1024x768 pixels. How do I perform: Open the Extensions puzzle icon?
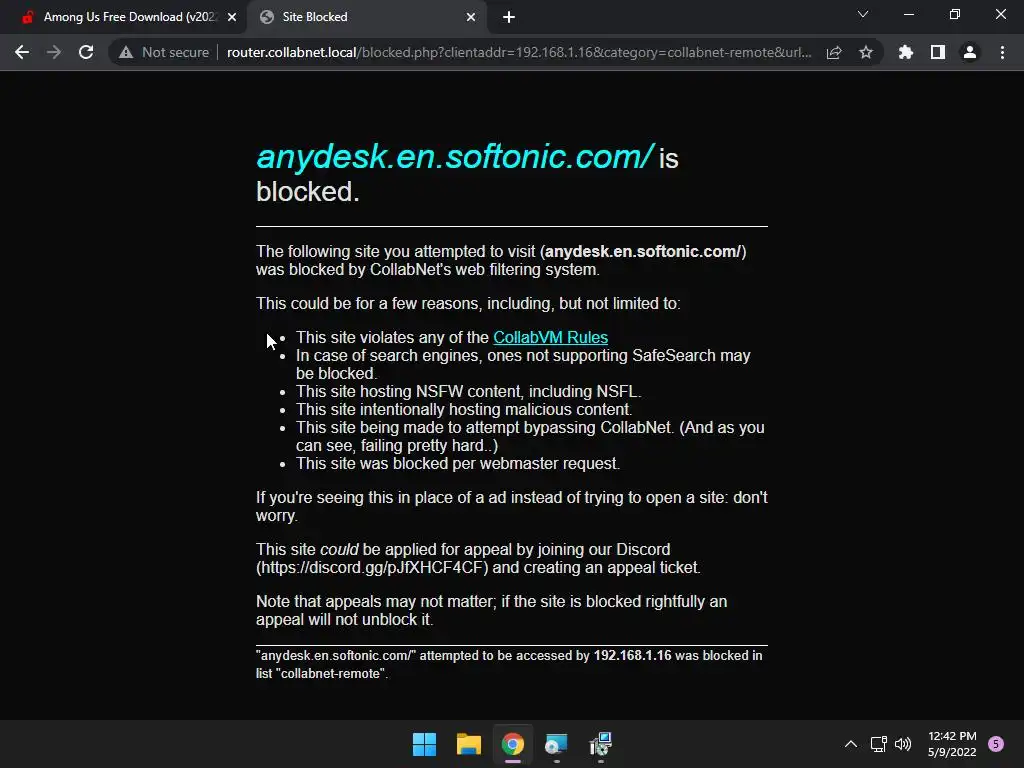tap(906, 52)
